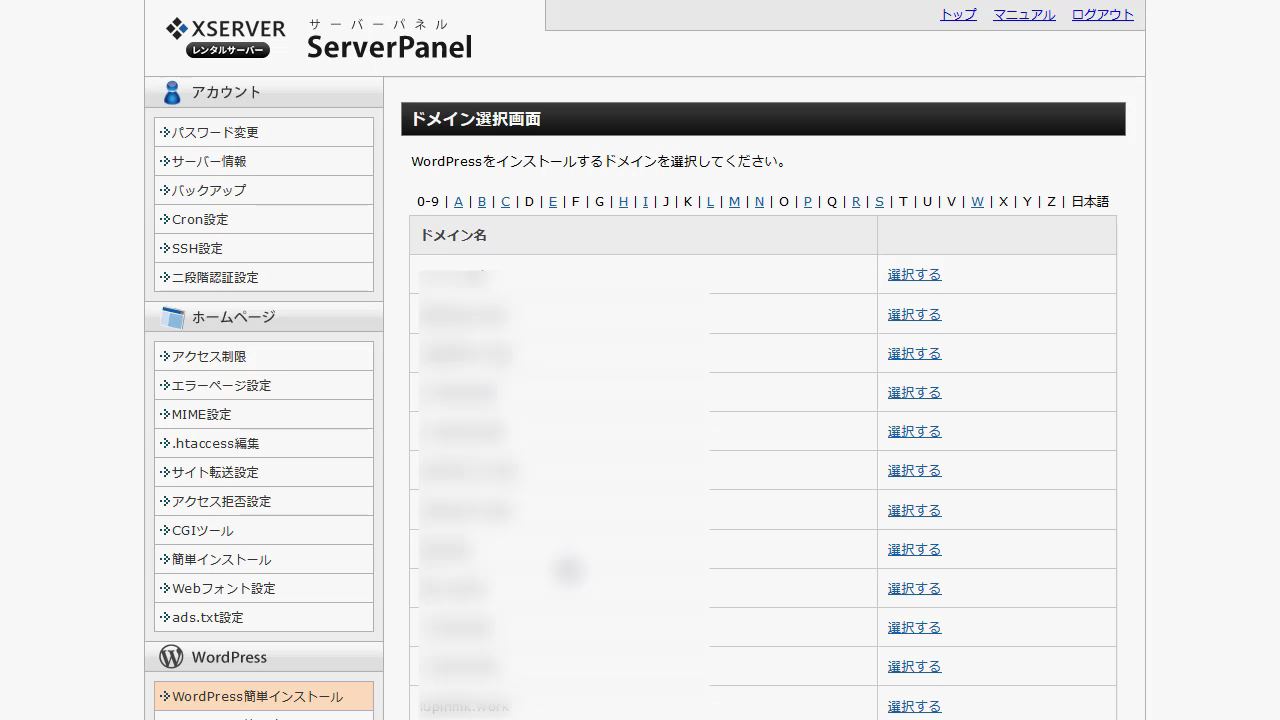Click the WordPress logo icon in sidebar
Viewport: 1280px width, 720px height.
[x=171, y=657]
